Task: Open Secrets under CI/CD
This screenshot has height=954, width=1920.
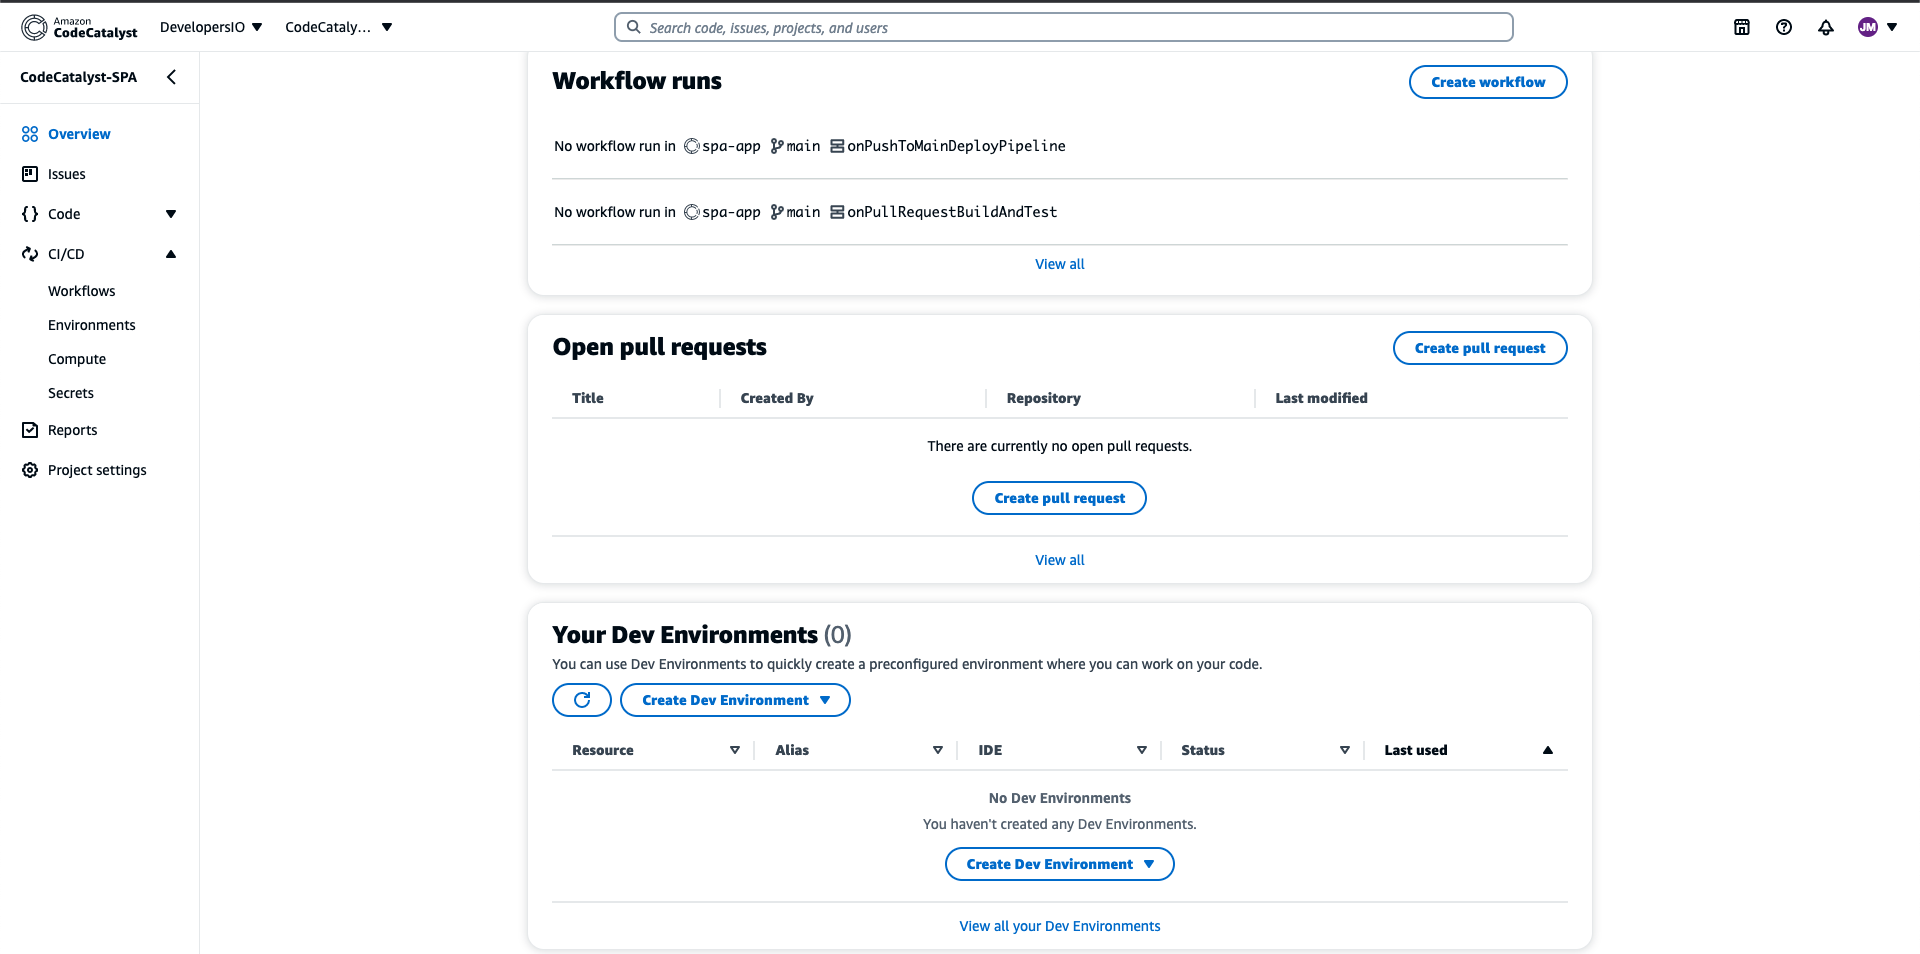Action: coord(71,393)
